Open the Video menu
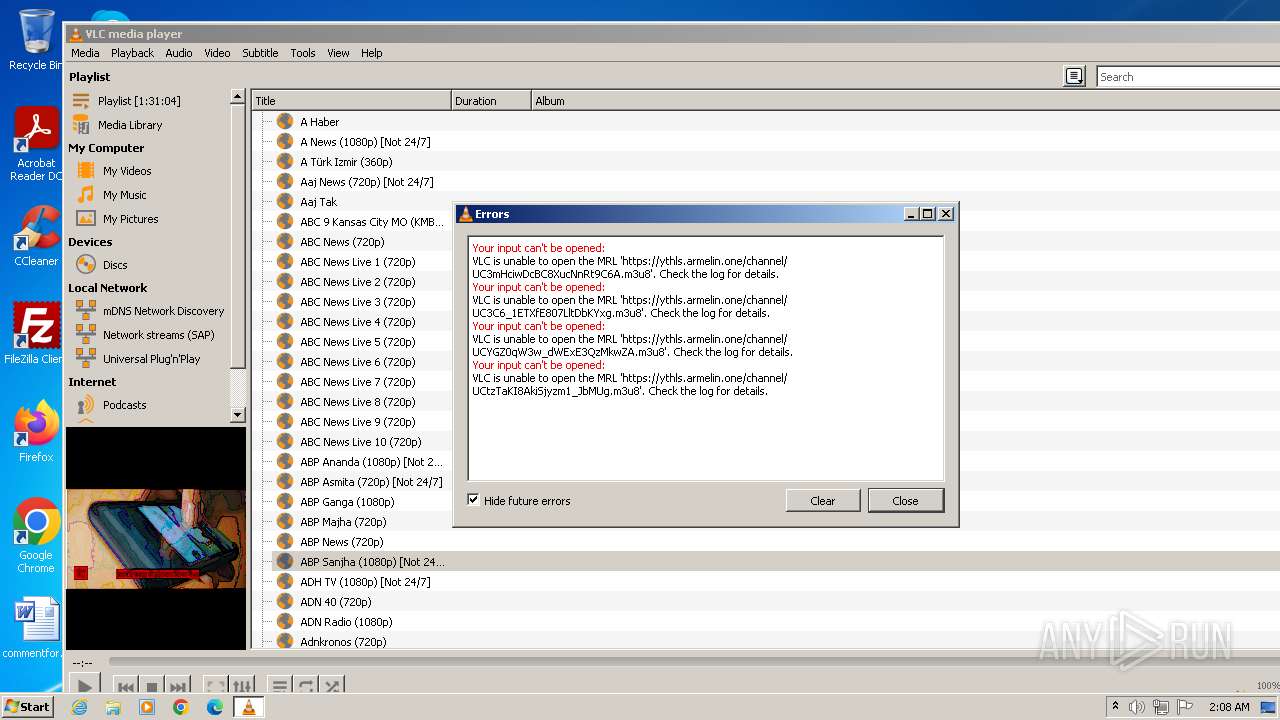This screenshot has width=1280, height=720. click(x=217, y=53)
